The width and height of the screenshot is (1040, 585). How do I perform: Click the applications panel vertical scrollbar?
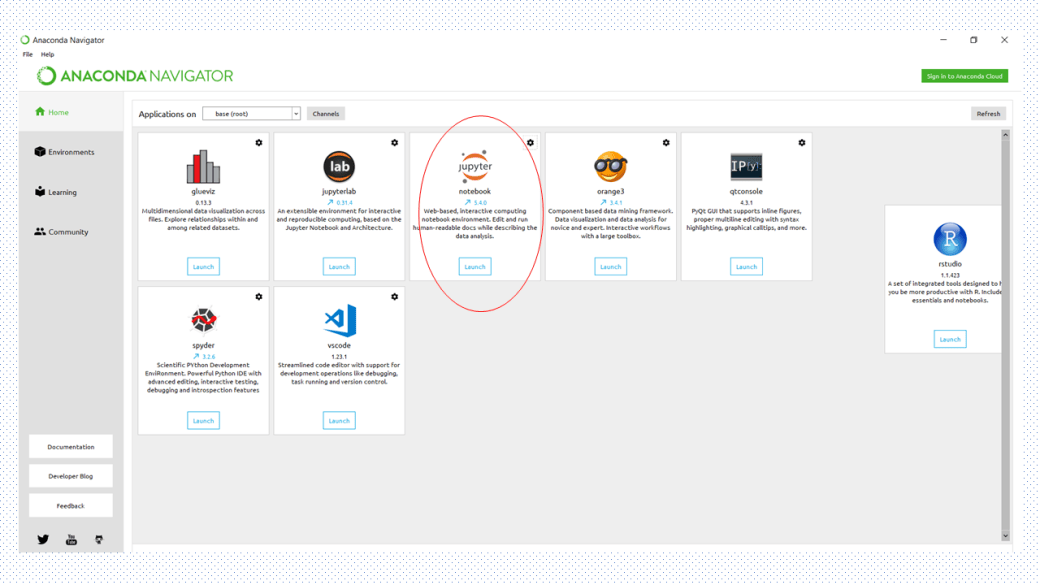1006,336
